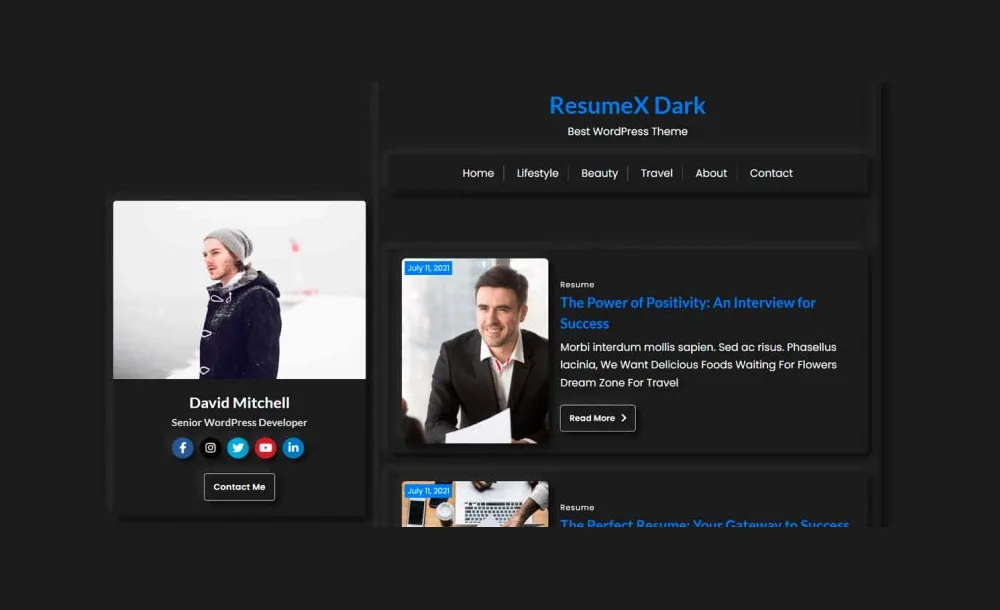Open David Mitchell's Facebook profile icon
The image size is (1000, 610).
(x=182, y=448)
